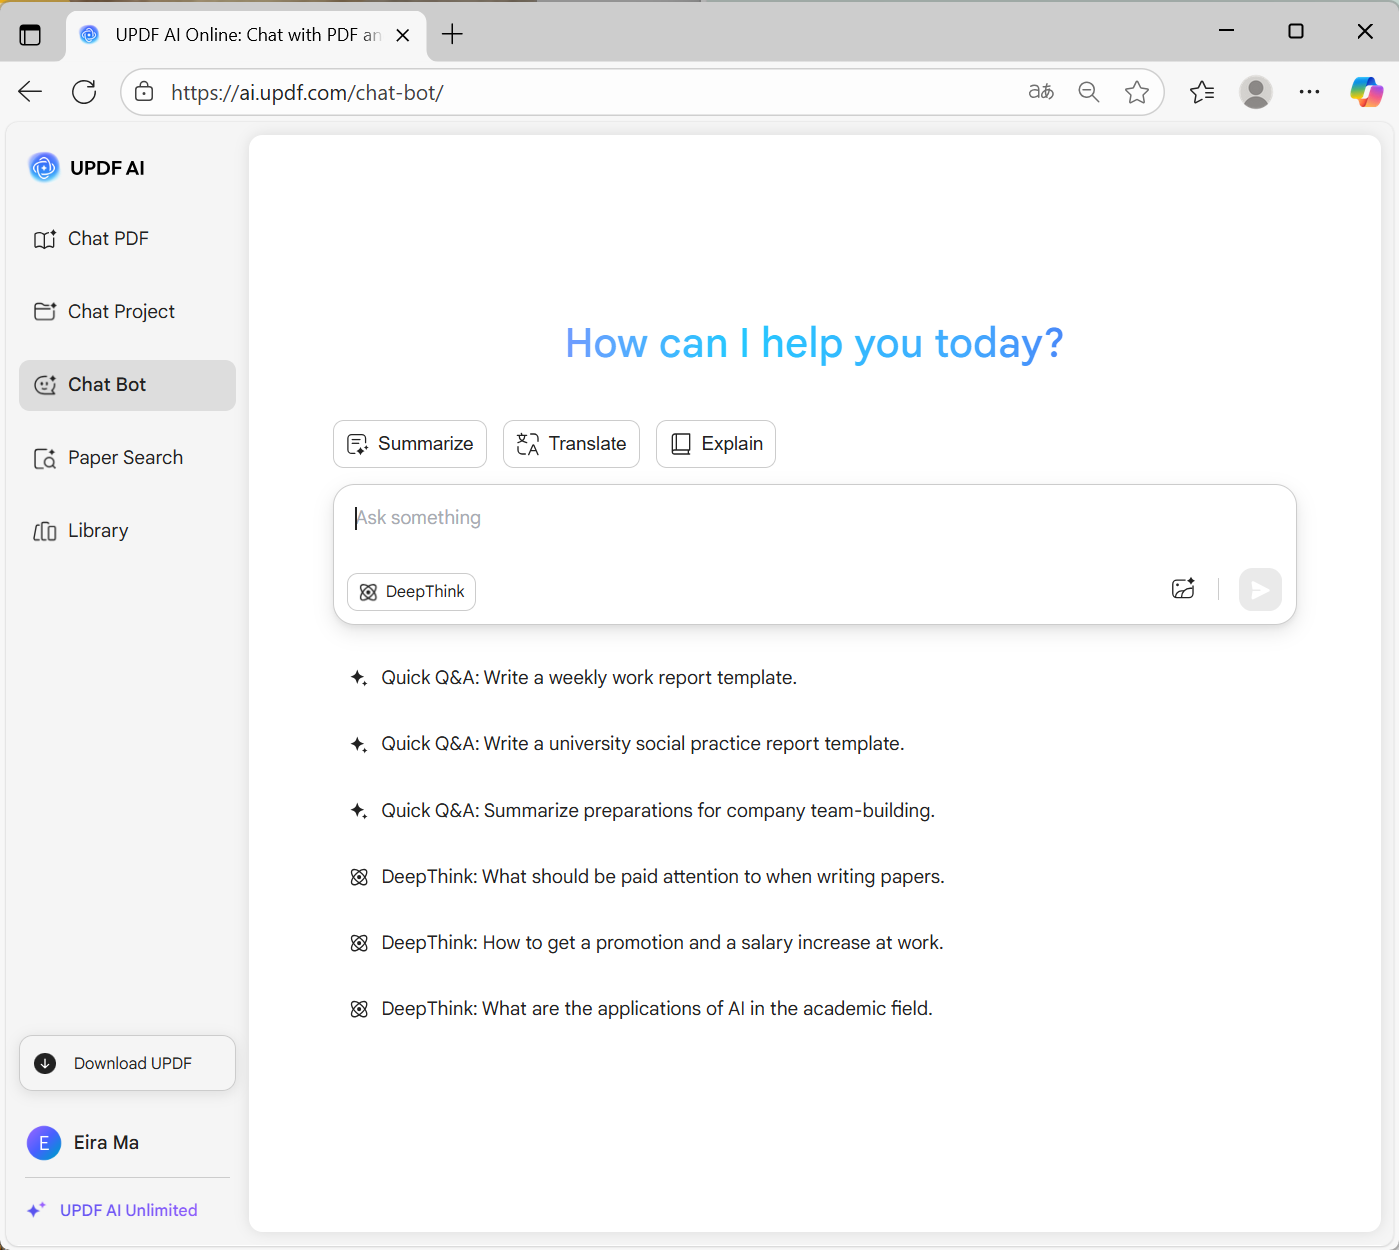Add page to favorites with star icon
1399x1250 pixels.
tap(1137, 92)
